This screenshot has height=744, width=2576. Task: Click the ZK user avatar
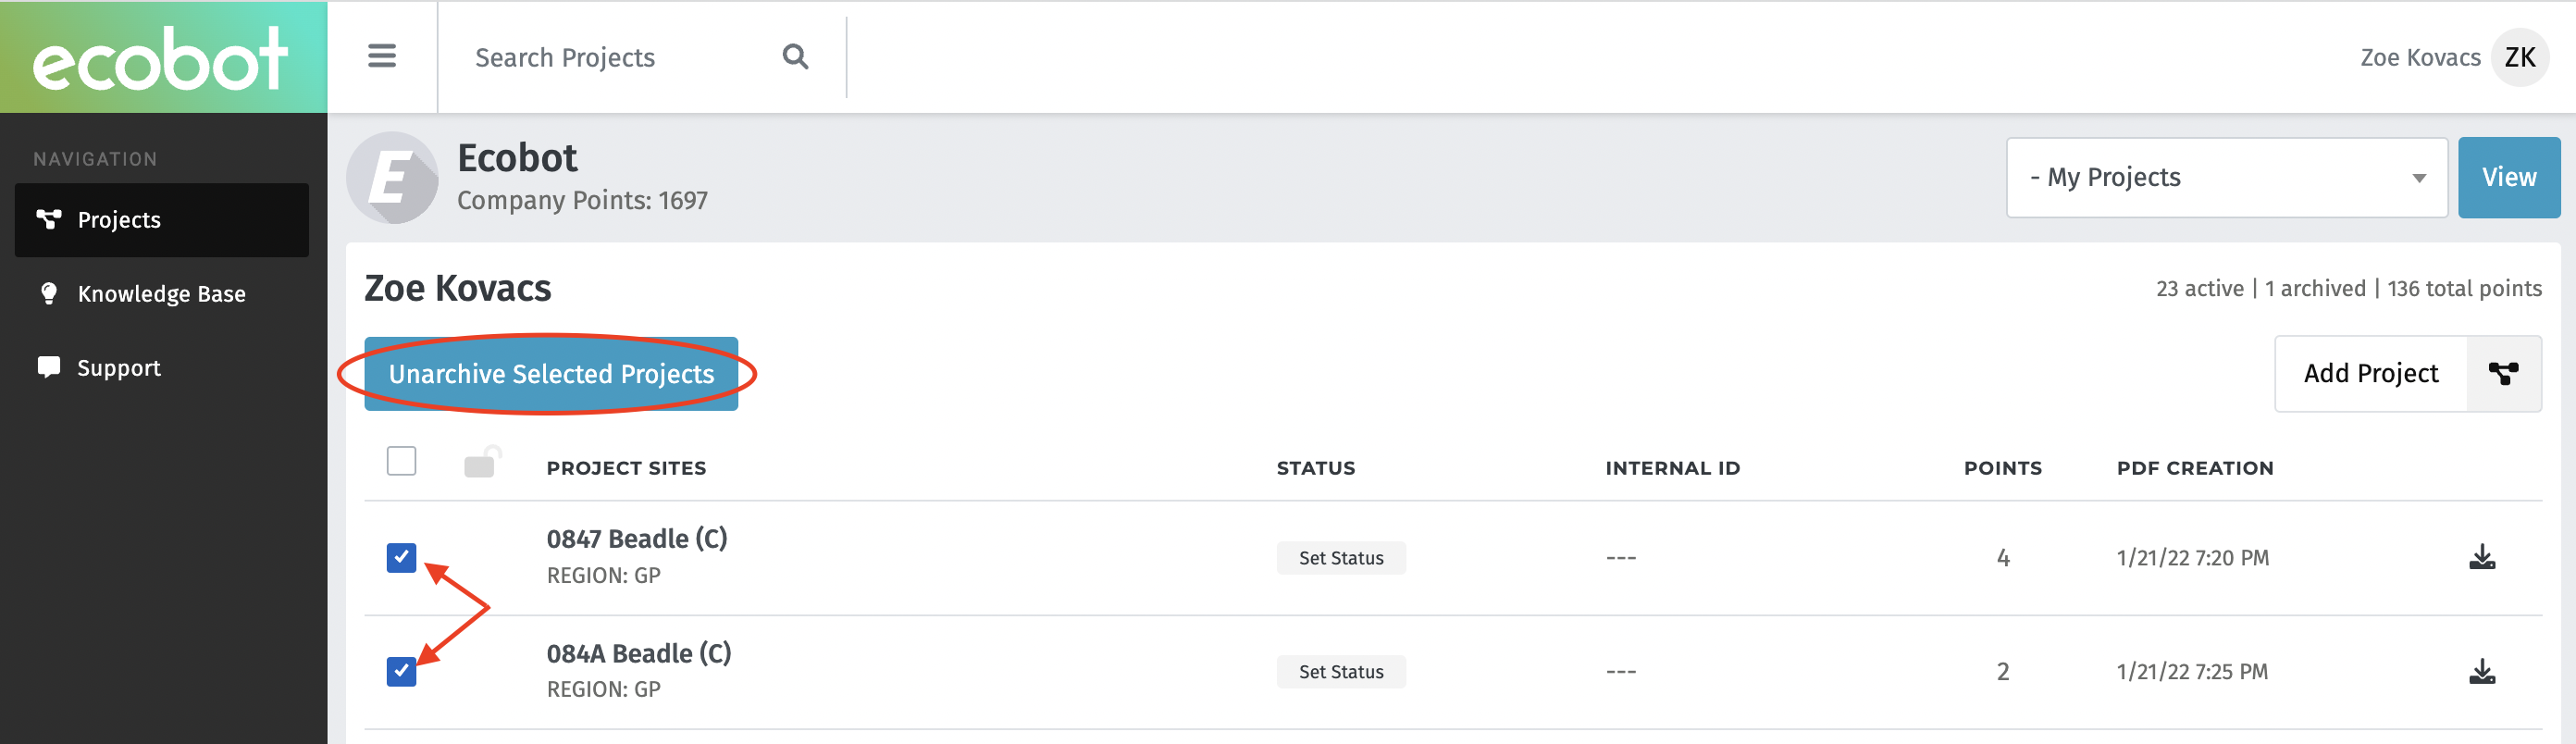[x=2519, y=58]
